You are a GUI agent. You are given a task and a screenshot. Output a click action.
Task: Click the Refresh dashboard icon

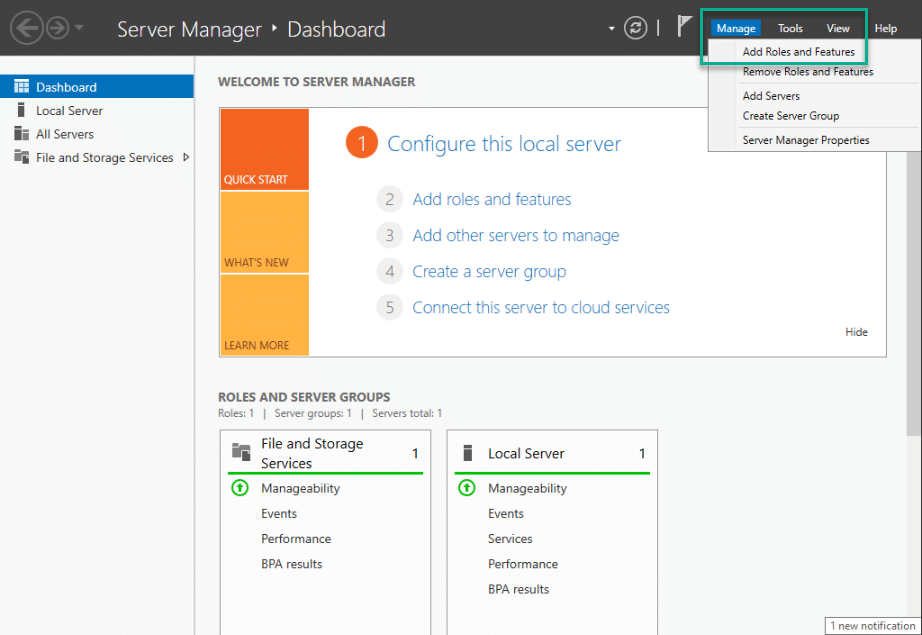[x=635, y=28]
